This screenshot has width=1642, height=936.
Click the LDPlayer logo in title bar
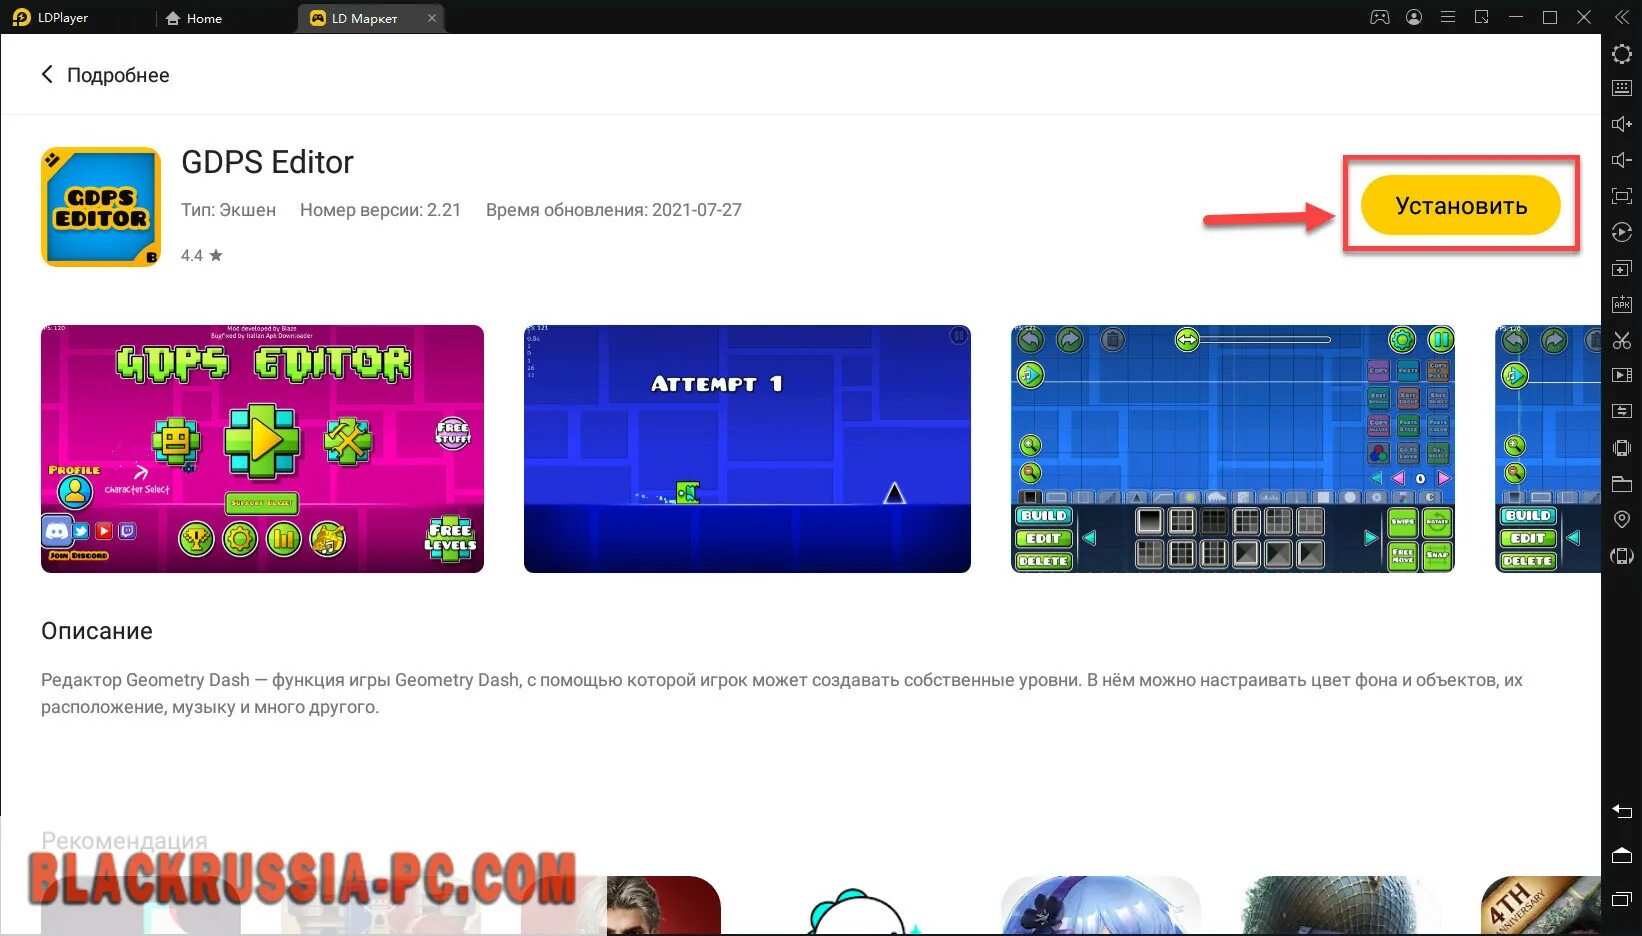tap(21, 17)
